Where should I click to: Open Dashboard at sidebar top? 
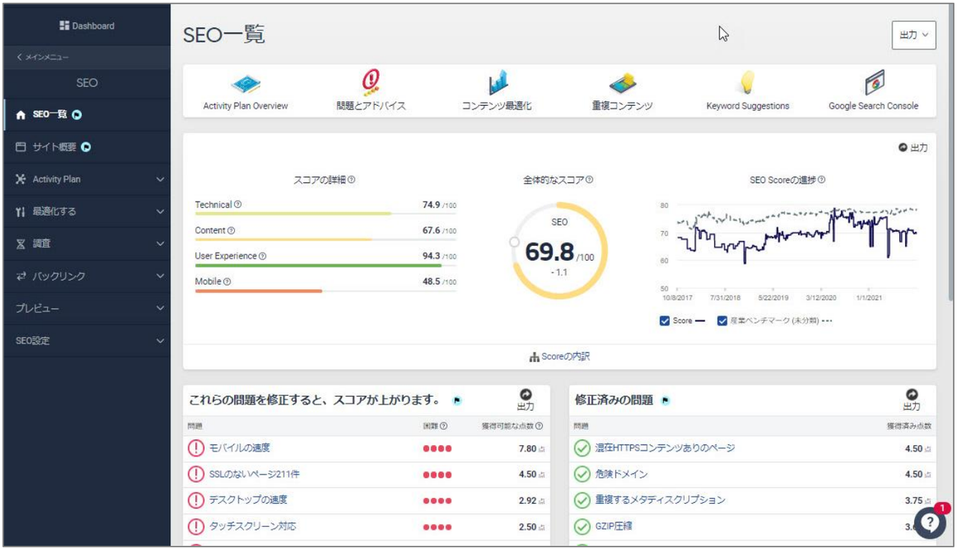87,26
